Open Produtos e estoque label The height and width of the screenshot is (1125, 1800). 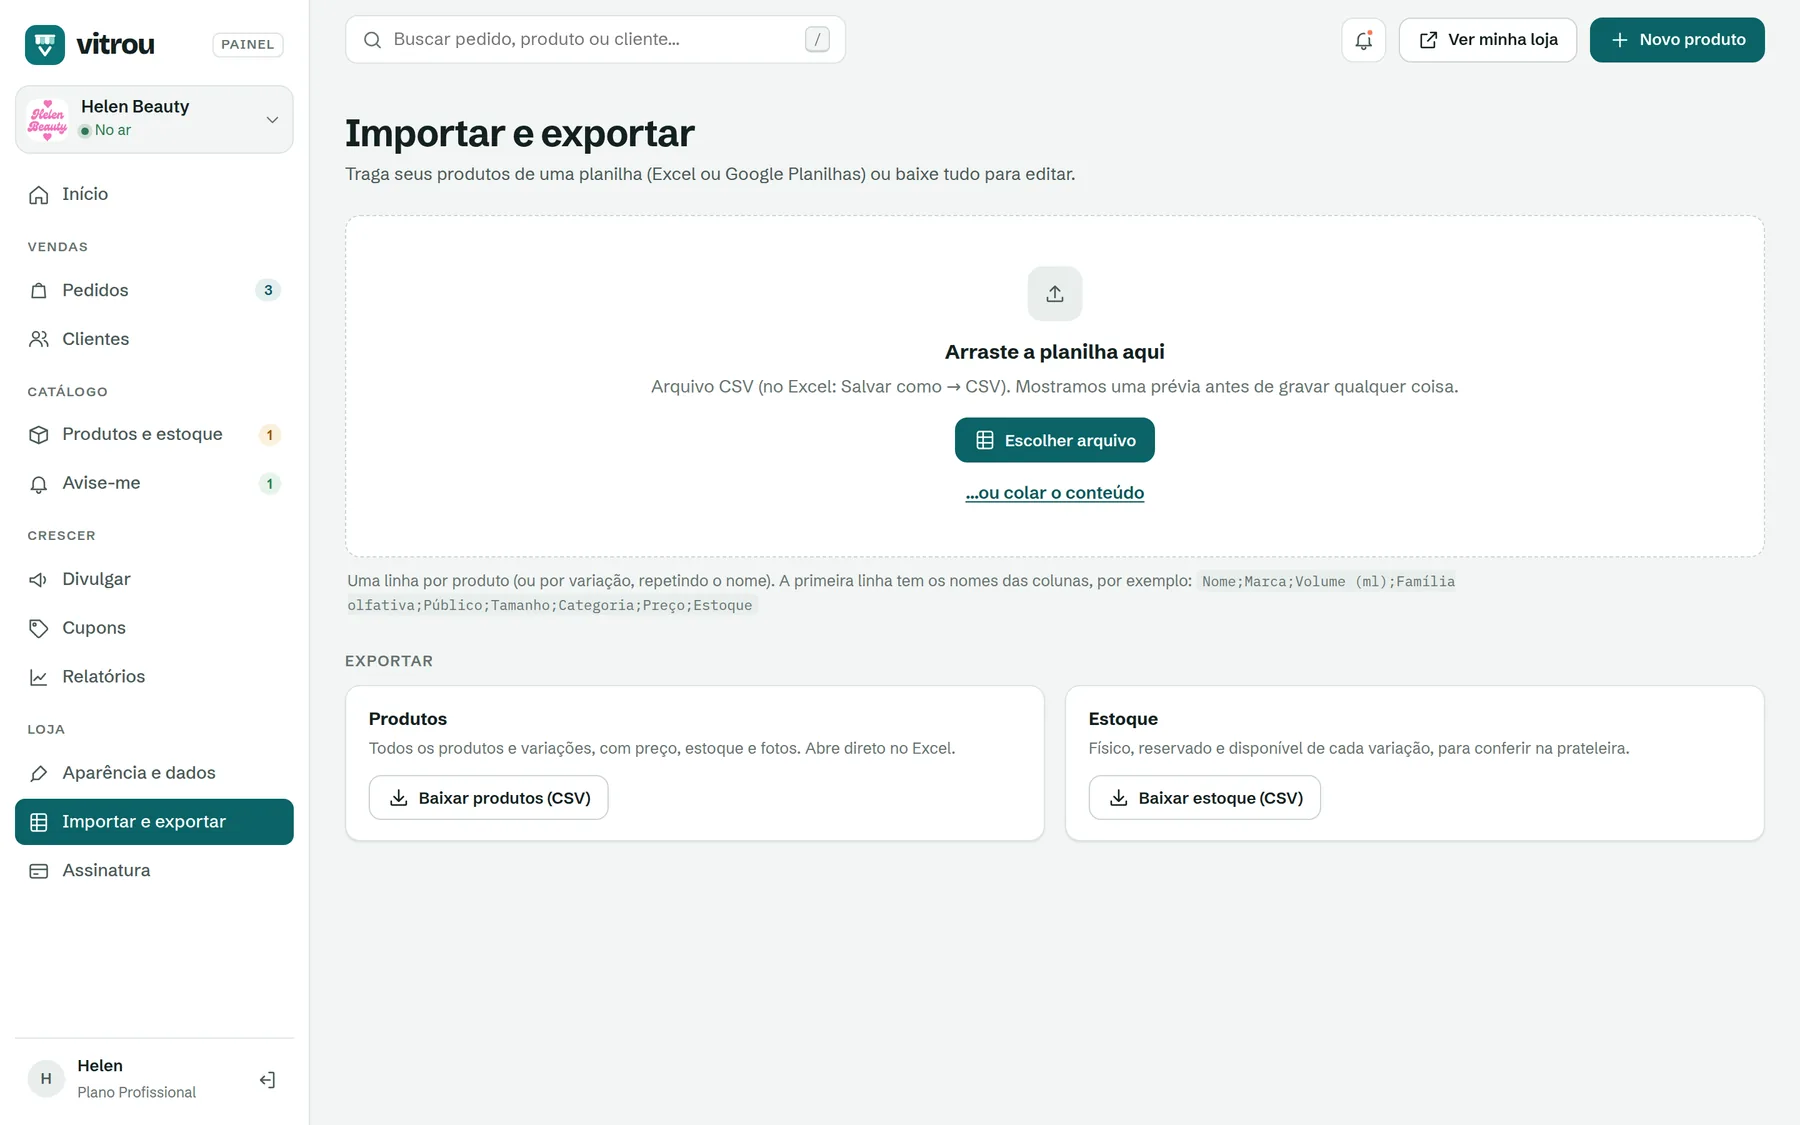[x=142, y=434]
